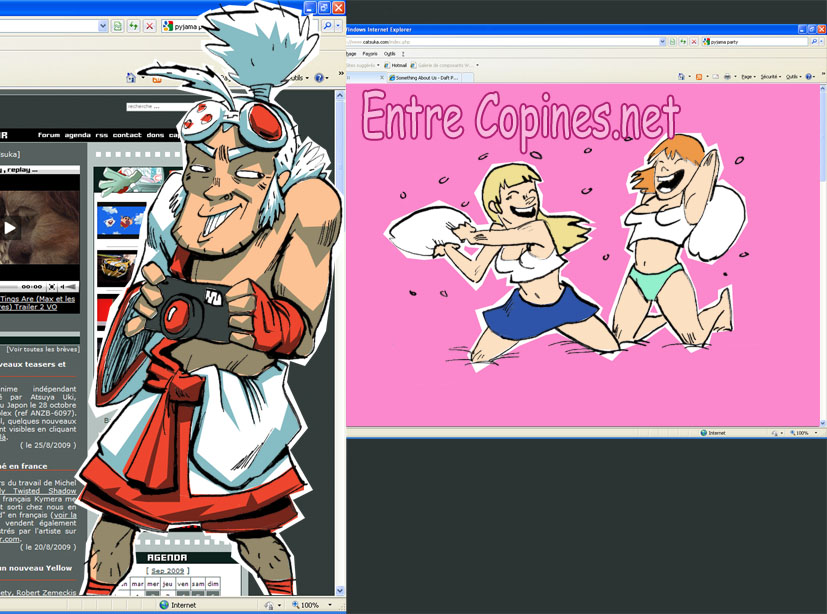827x614 pixels.
Task: Click the mail icon in right window
Action: click(x=716, y=76)
